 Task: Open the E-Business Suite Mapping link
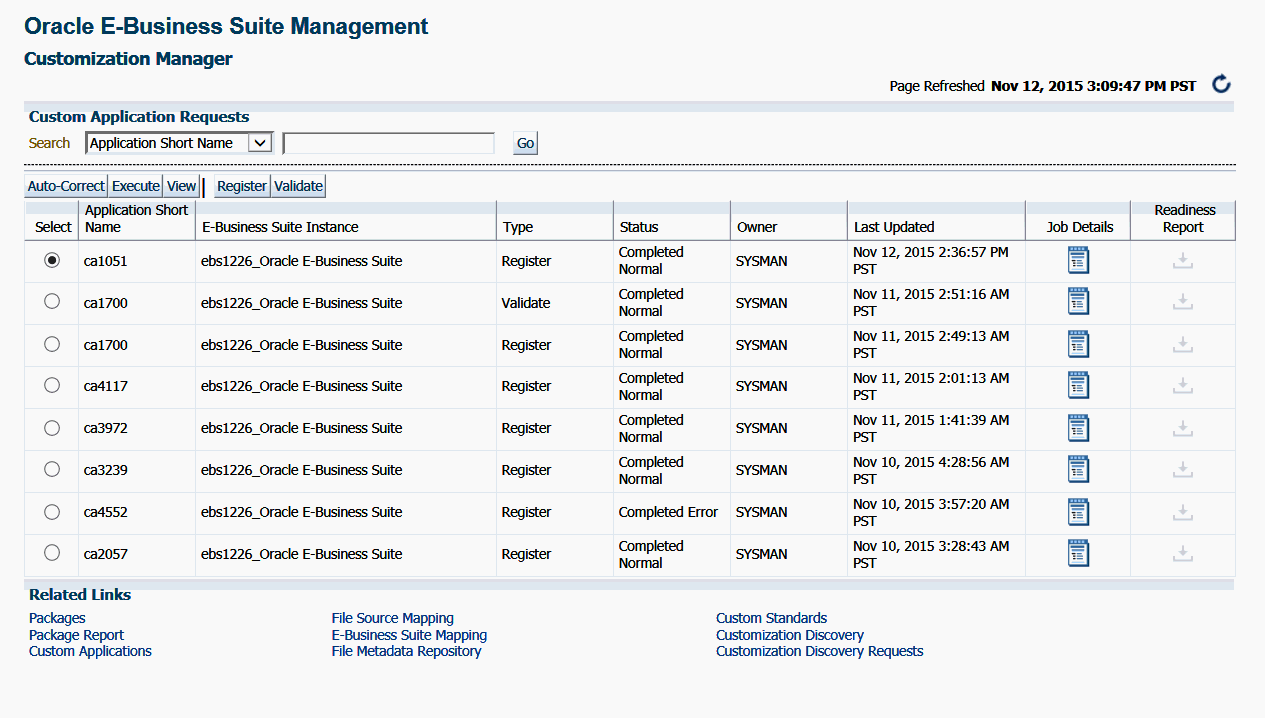pos(410,635)
